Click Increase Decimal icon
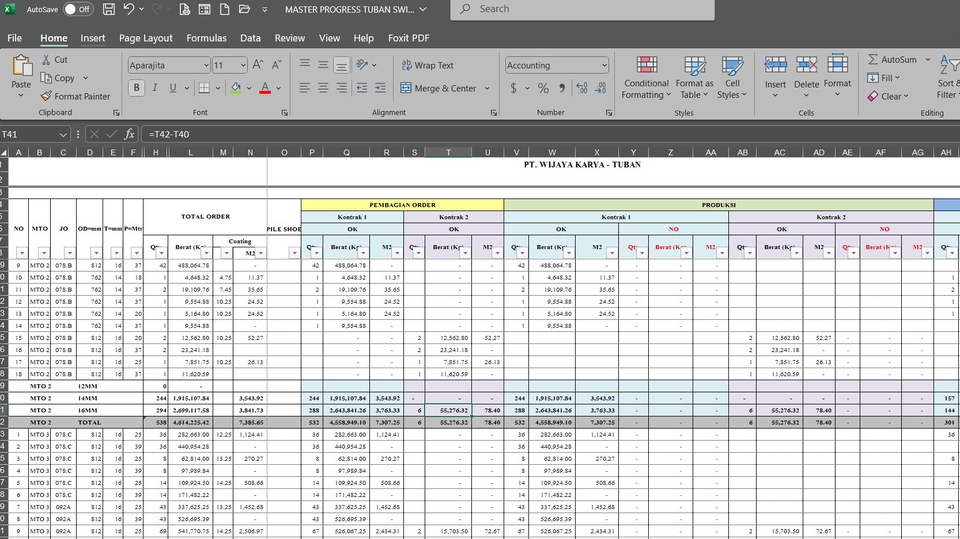This screenshot has width=960, height=539. 582,88
